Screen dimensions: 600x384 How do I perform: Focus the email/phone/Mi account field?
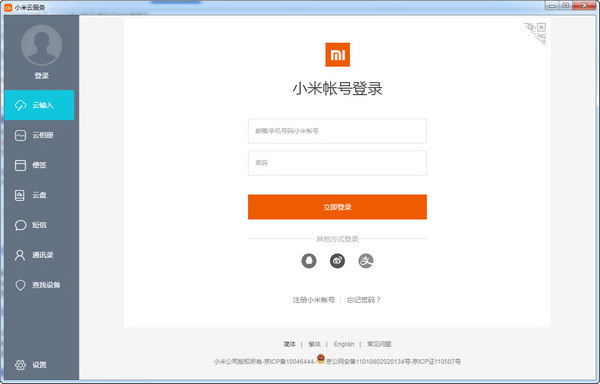tap(337, 131)
